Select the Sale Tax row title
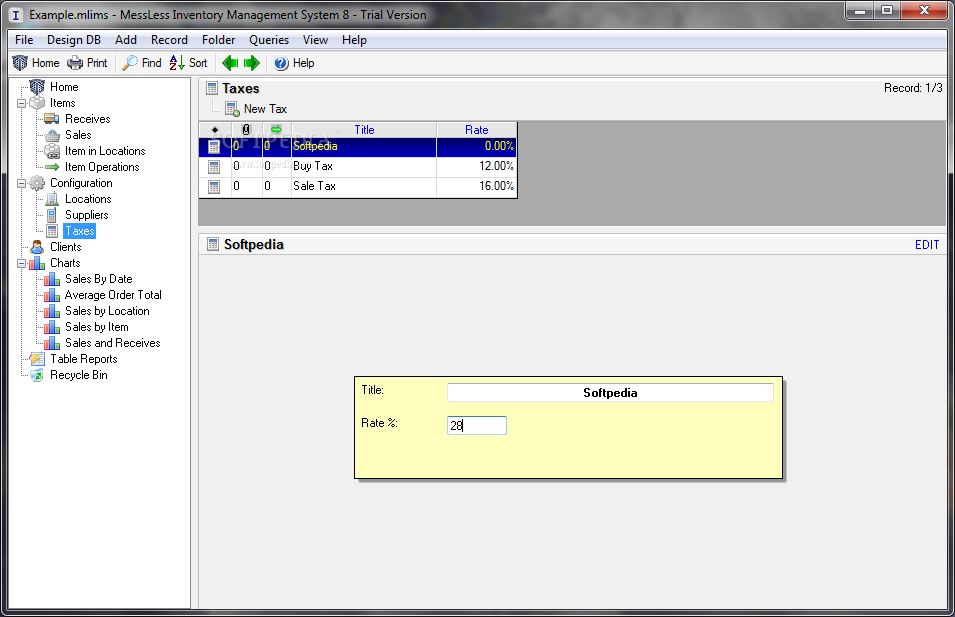The height and width of the screenshot is (617, 955). point(314,186)
